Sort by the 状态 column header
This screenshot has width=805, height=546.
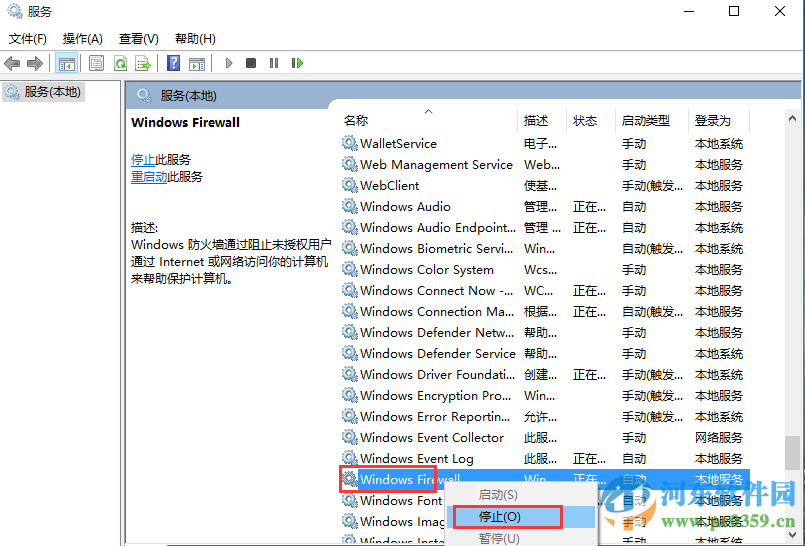pos(590,121)
